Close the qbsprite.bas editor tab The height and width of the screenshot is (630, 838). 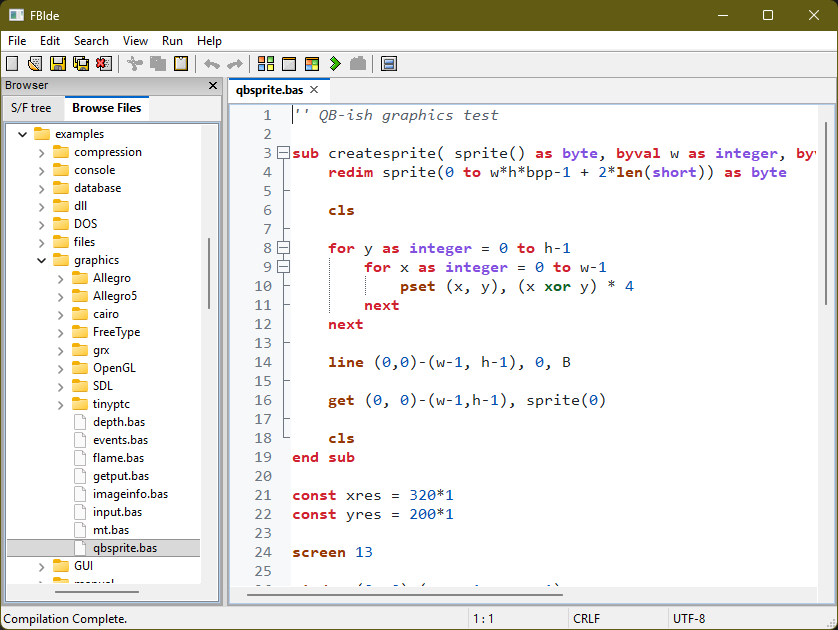pyautogui.click(x=314, y=90)
